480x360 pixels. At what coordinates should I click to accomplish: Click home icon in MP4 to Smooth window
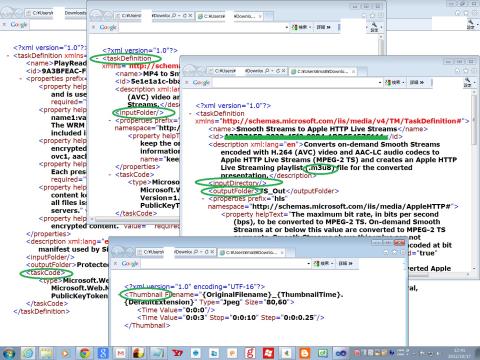click(365, 15)
